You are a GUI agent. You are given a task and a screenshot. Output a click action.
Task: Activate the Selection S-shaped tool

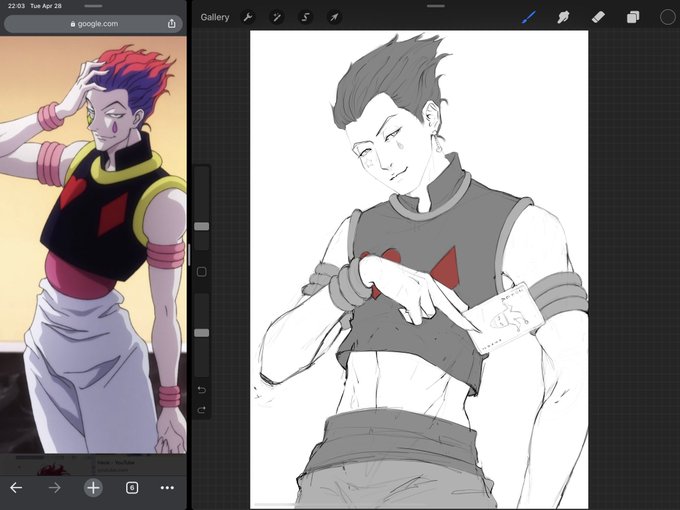click(305, 17)
